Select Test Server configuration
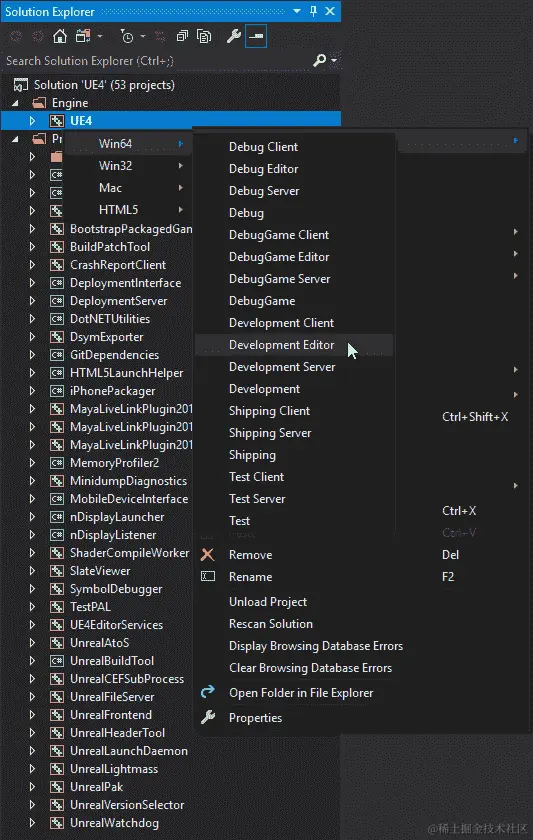Screen dimensions: 533x840 click(294, 499)
